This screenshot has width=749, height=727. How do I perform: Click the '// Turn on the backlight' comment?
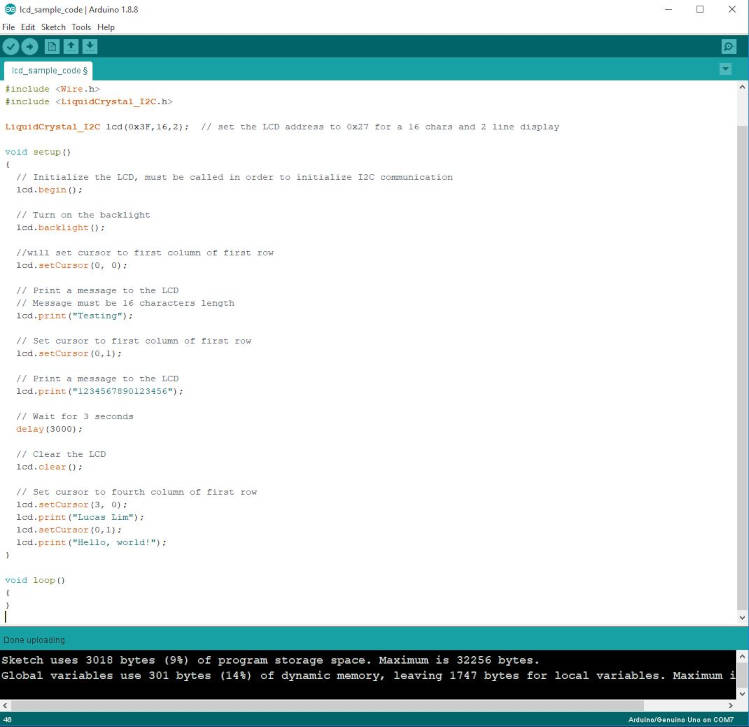pyautogui.click(x=83, y=215)
